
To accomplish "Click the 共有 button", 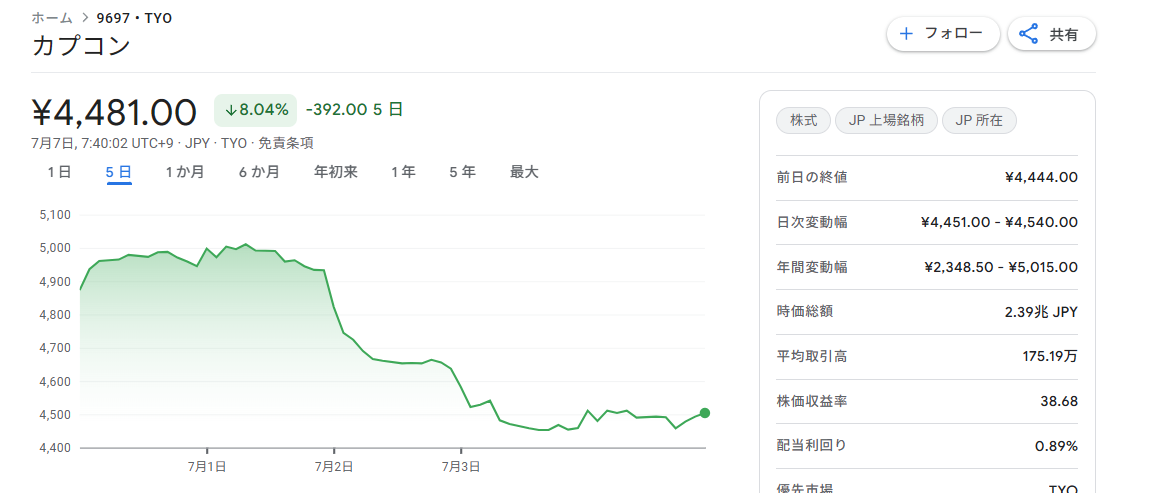I will 1051,34.
